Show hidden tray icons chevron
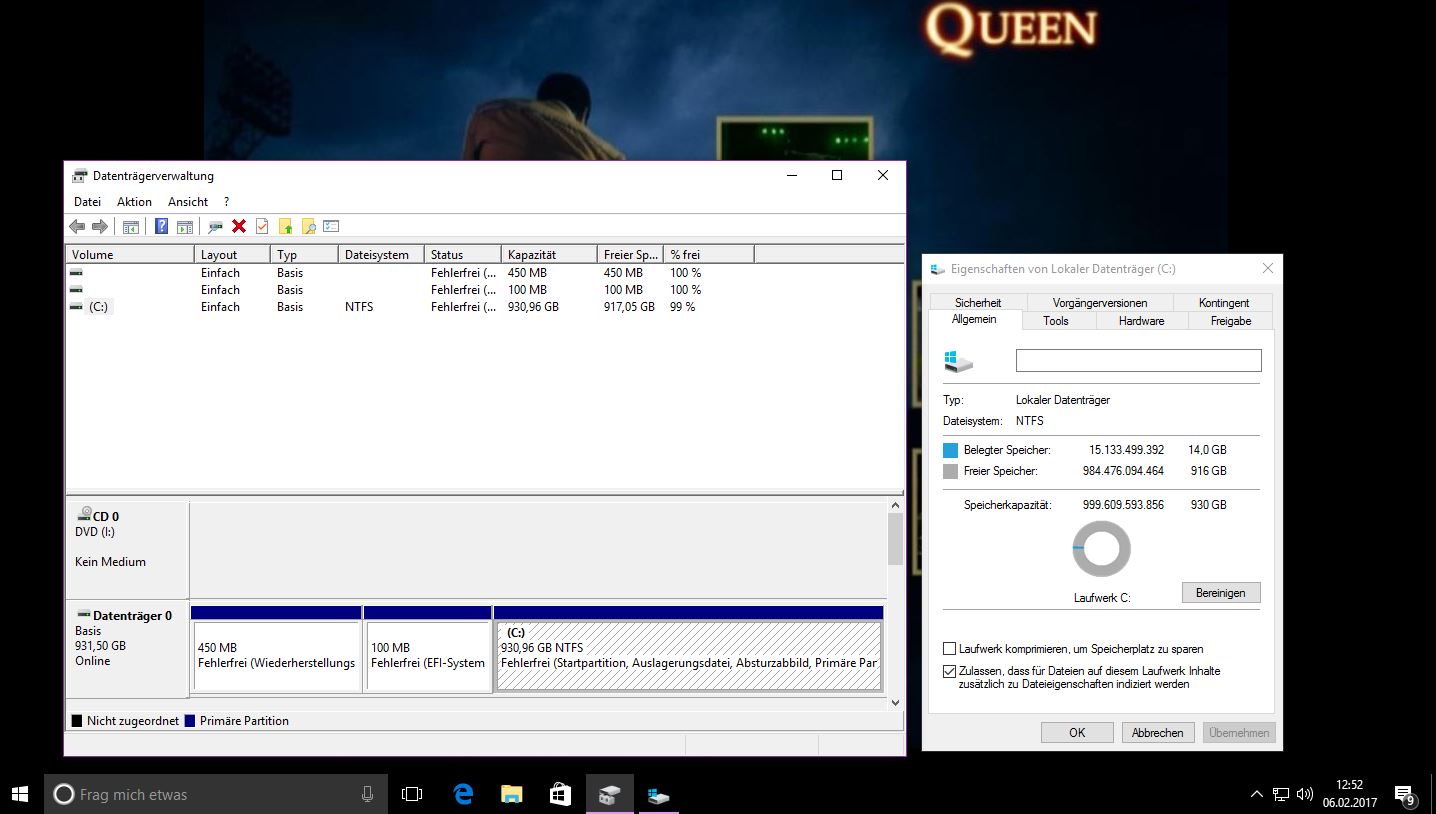Viewport: 1436px width, 814px height. pos(1257,795)
